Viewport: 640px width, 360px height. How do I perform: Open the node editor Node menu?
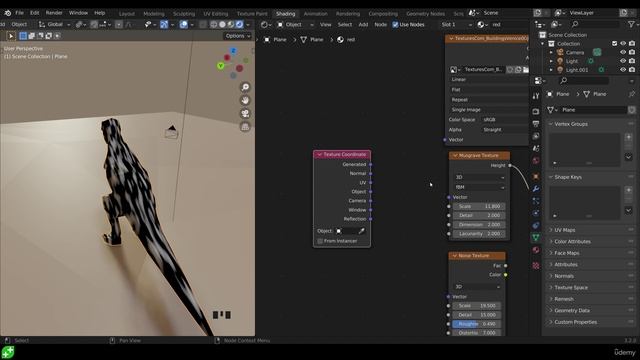point(380,24)
